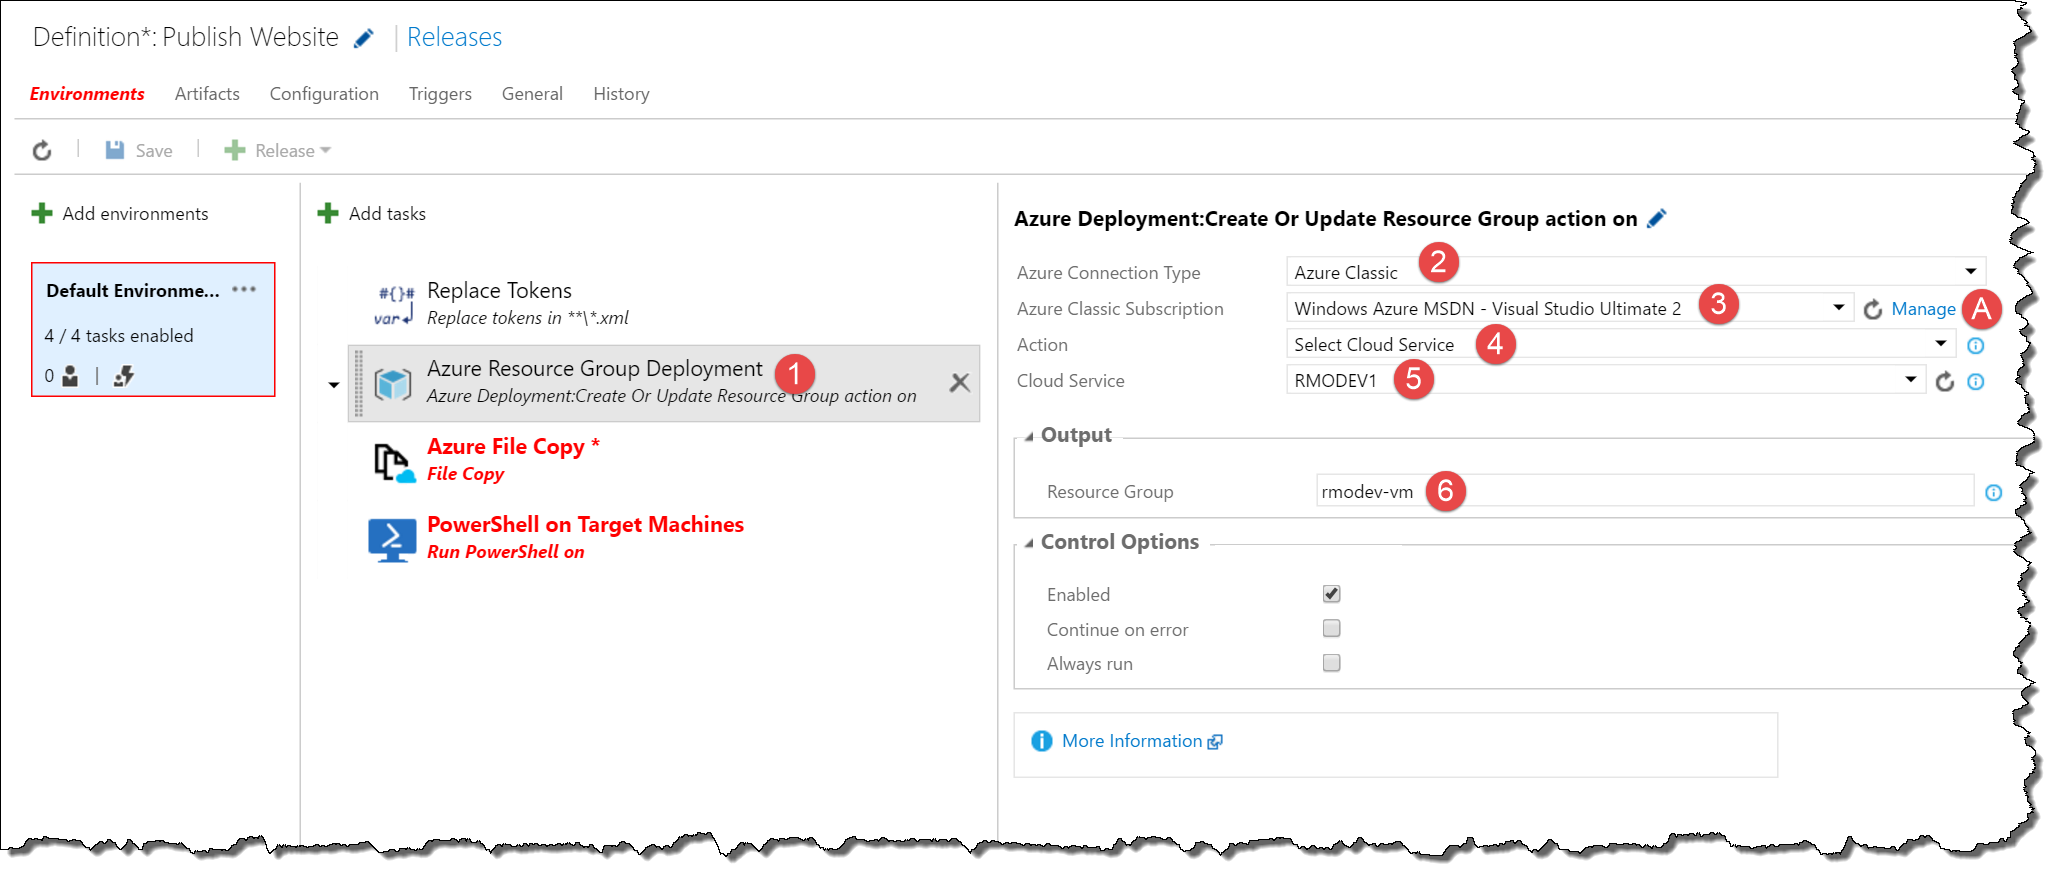2057x878 pixels.
Task: Show info for the Resource Group field
Action: (1993, 492)
